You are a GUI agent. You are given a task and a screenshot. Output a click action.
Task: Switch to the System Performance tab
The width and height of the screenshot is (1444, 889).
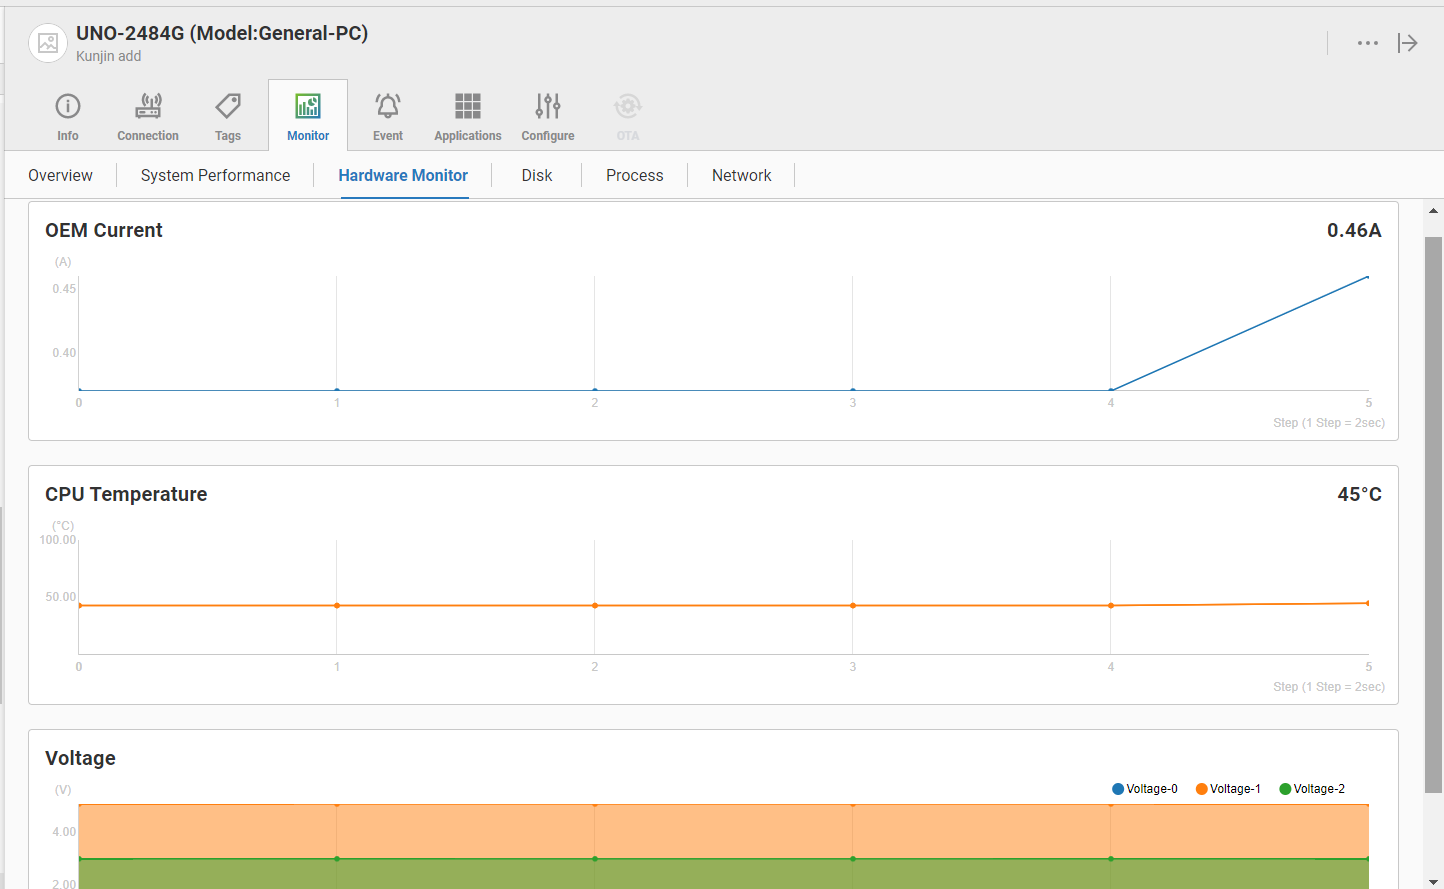point(215,176)
